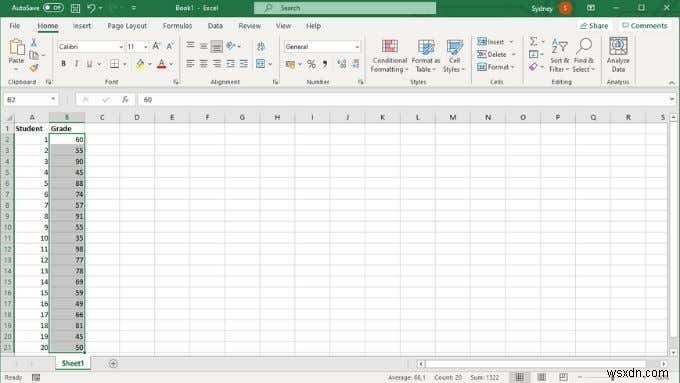The width and height of the screenshot is (680, 383).
Task: Click the Wrap Text icon
Action: click(261, 46)
